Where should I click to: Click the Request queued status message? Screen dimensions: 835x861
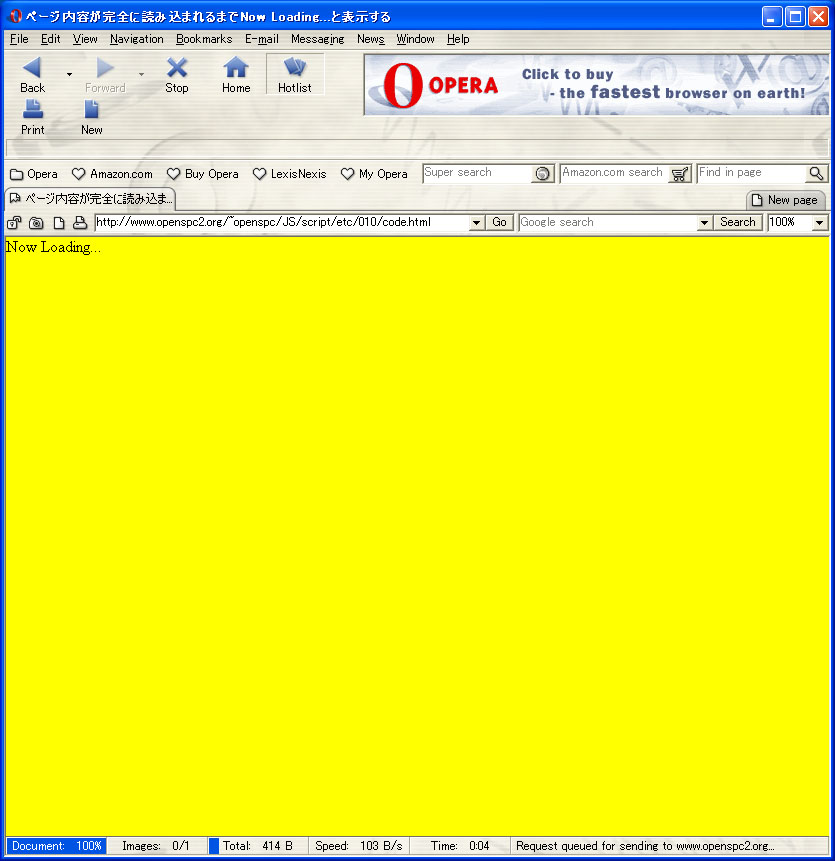(645, 846)
